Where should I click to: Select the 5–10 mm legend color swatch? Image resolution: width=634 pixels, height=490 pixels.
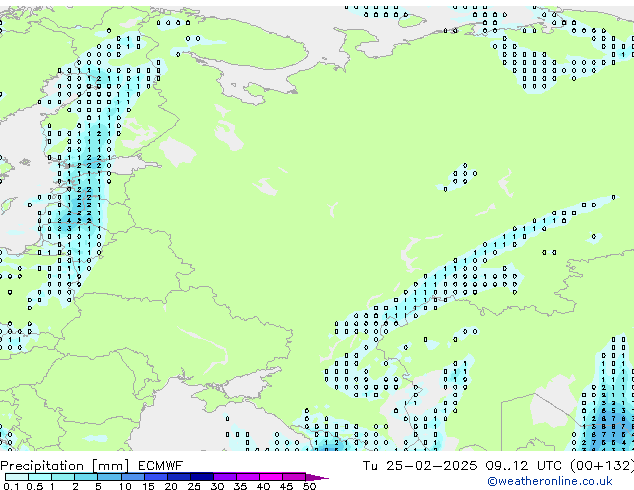click(109, 477)
